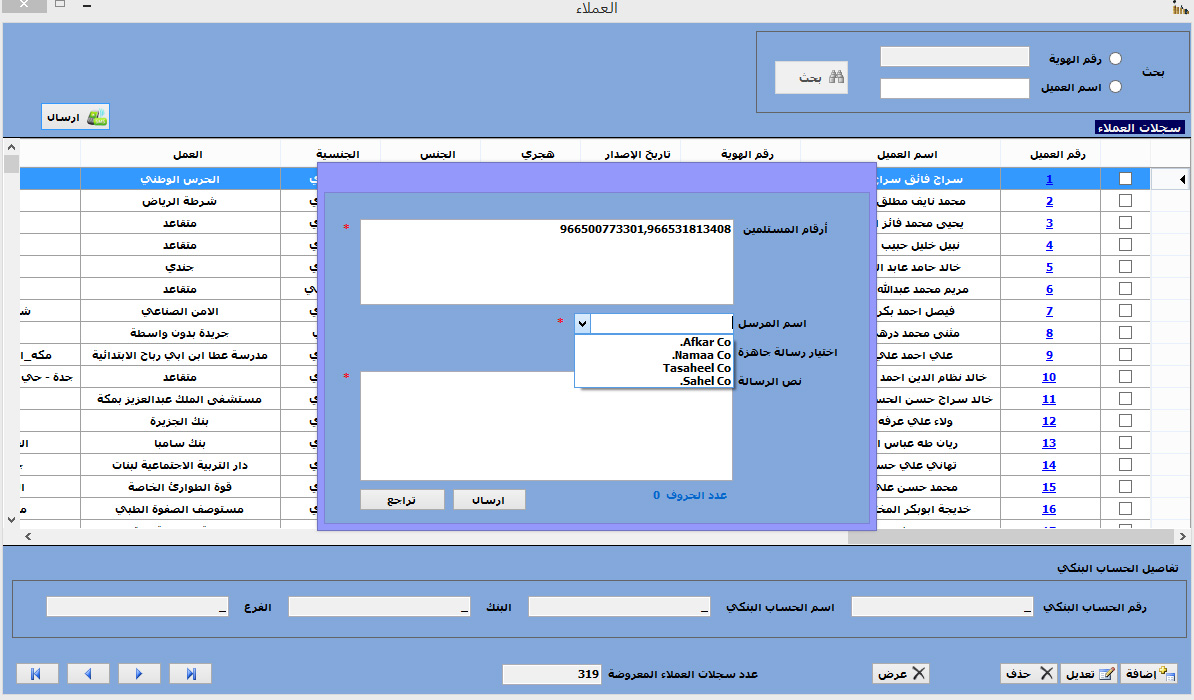Screen dimensions: 1194x700
Task: Jump to the last record with the navigation arrow
Action: tap(190, 673)
